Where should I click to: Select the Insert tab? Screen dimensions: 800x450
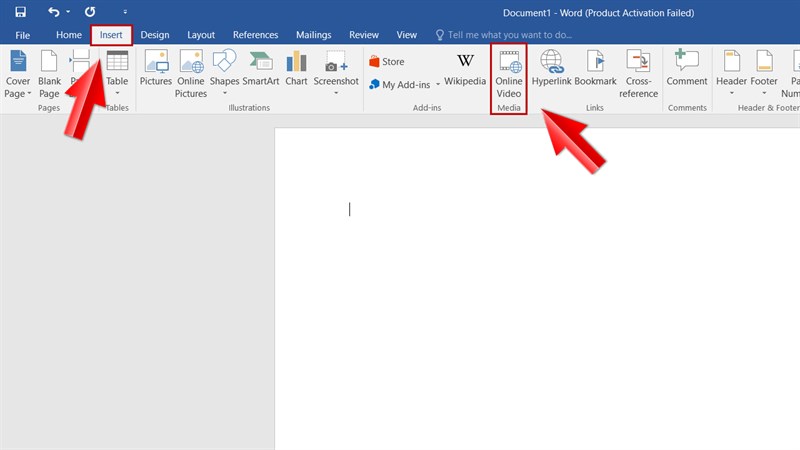click(111, 35)
